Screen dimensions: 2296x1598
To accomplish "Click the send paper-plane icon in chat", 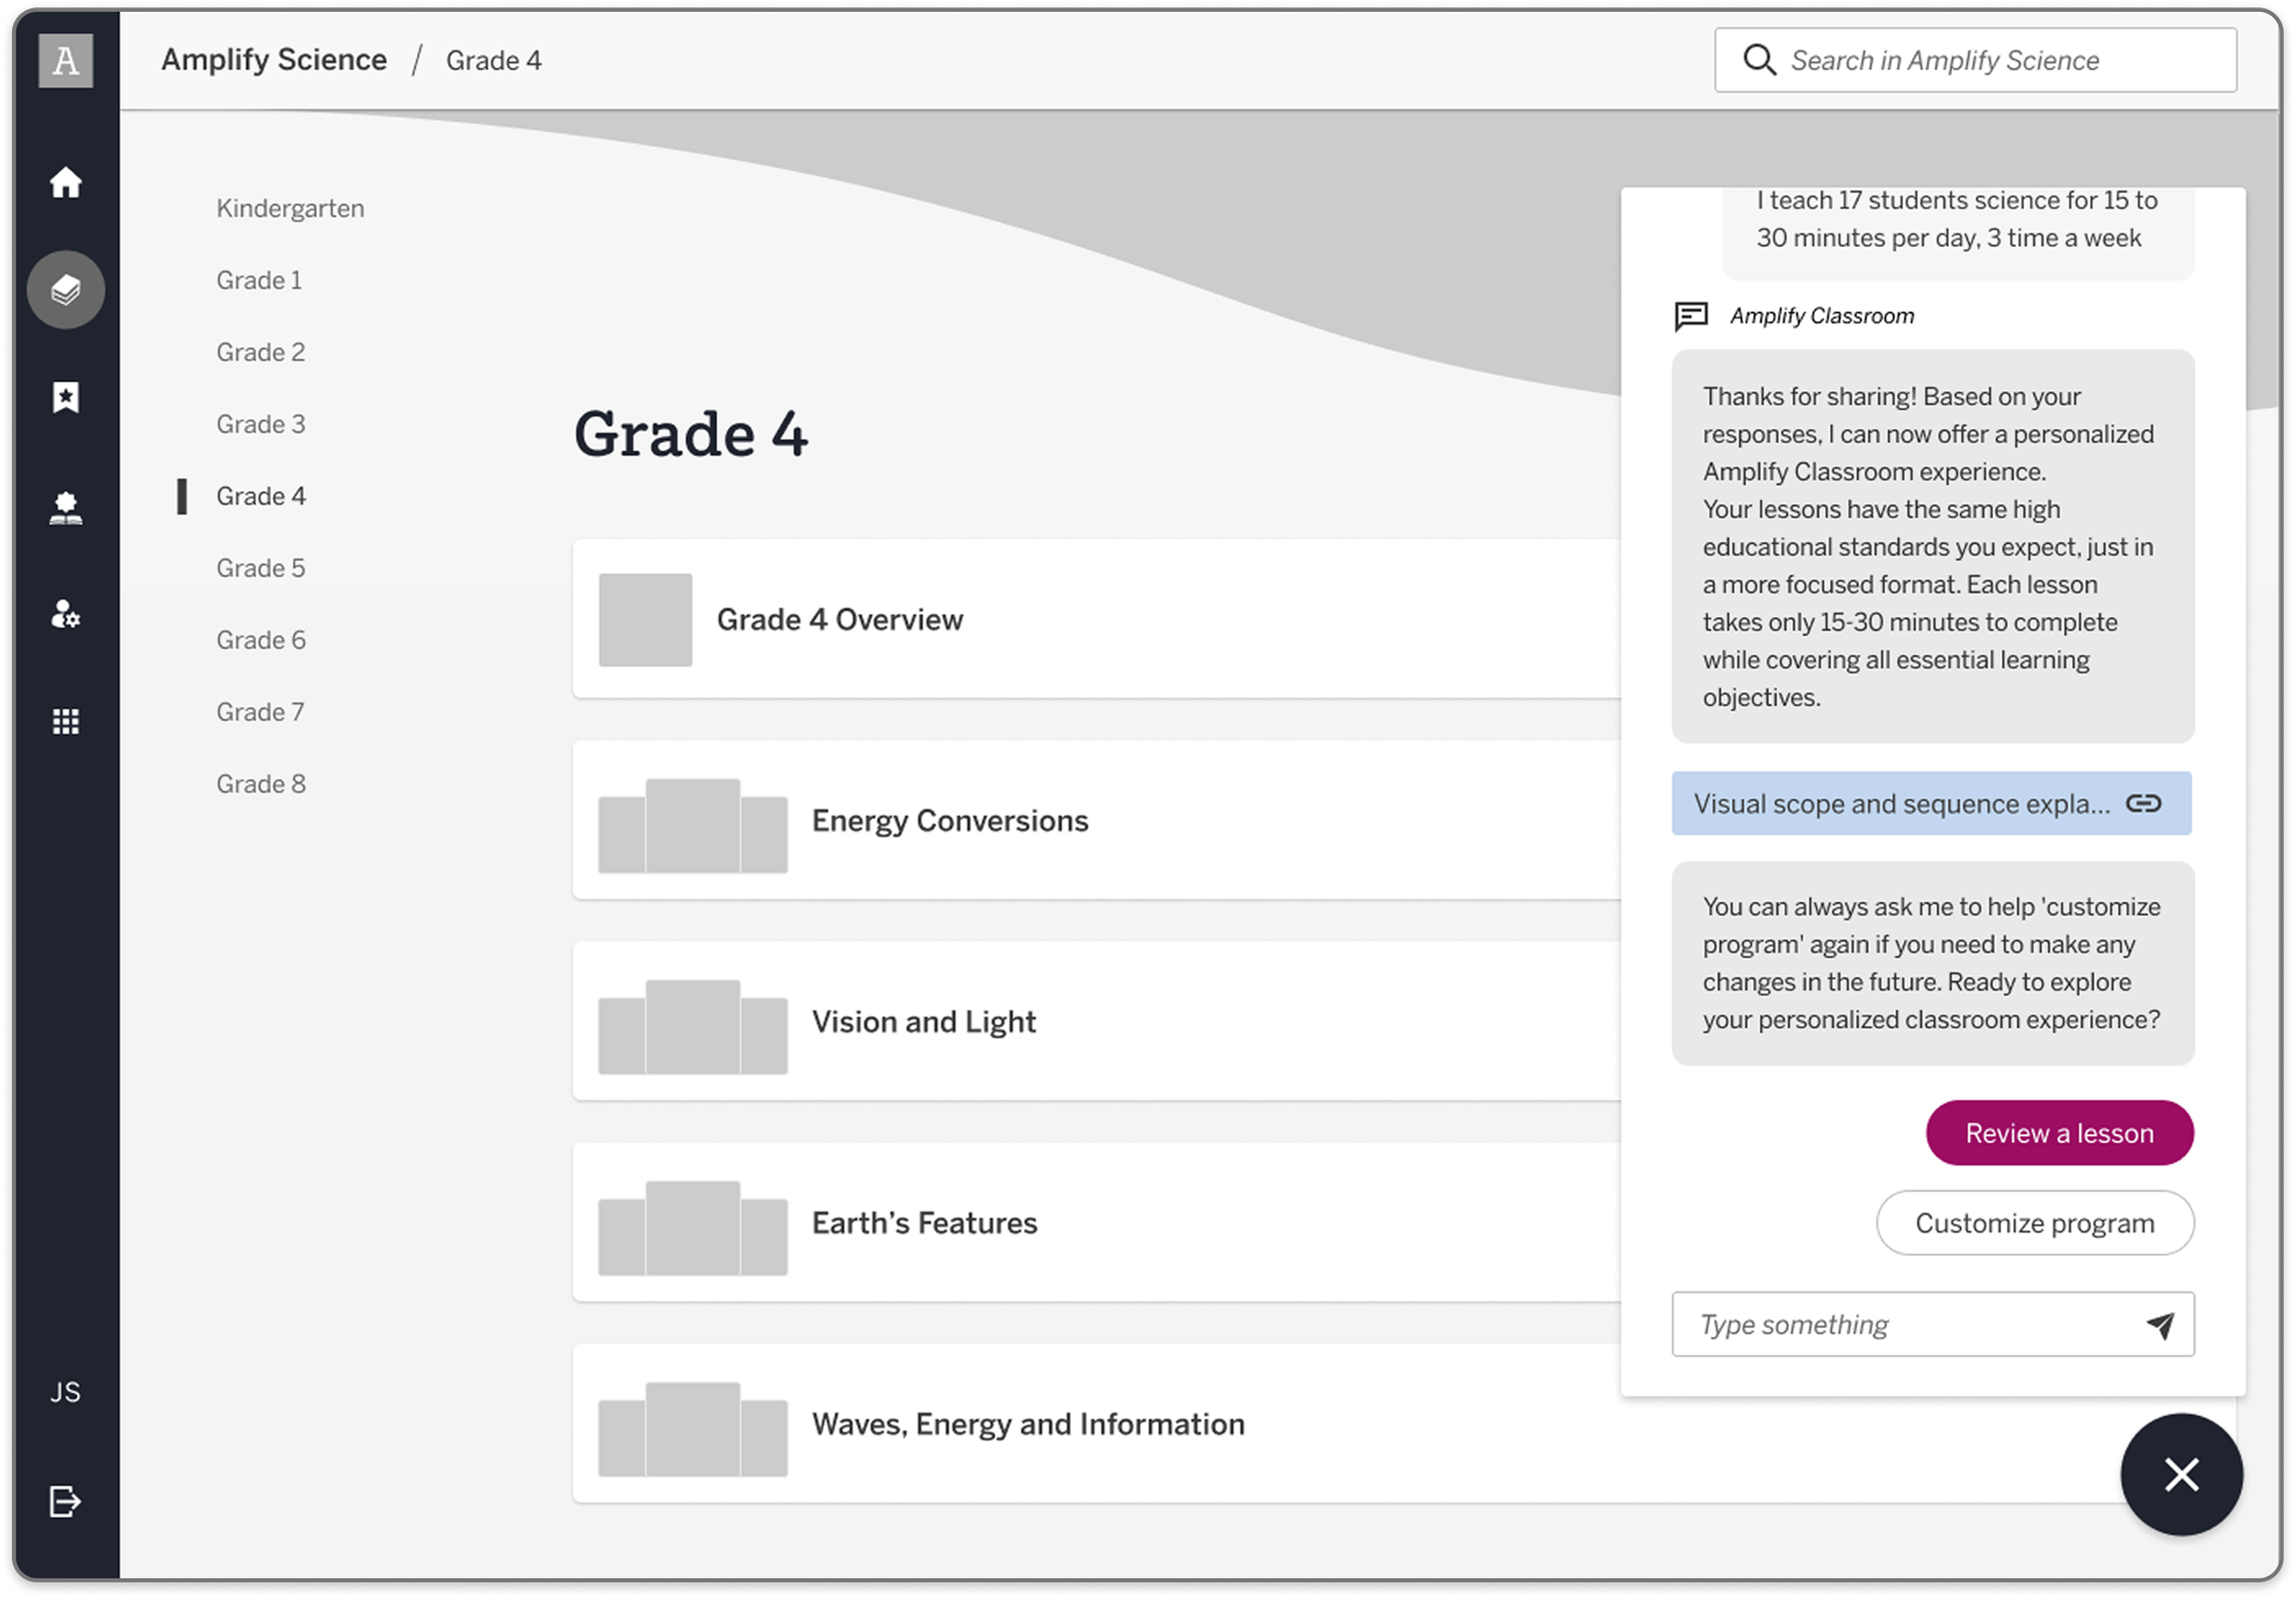I will point(2160,1325).
